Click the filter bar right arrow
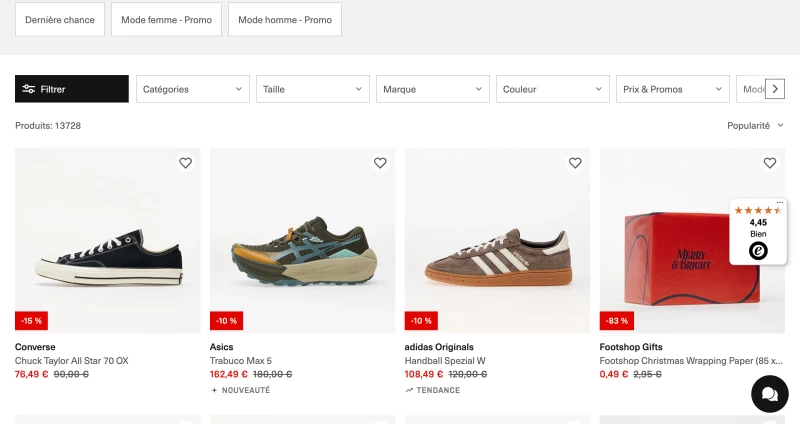This screenshot has width=800, height=424. pyautogui.click(x=776, y=89)
